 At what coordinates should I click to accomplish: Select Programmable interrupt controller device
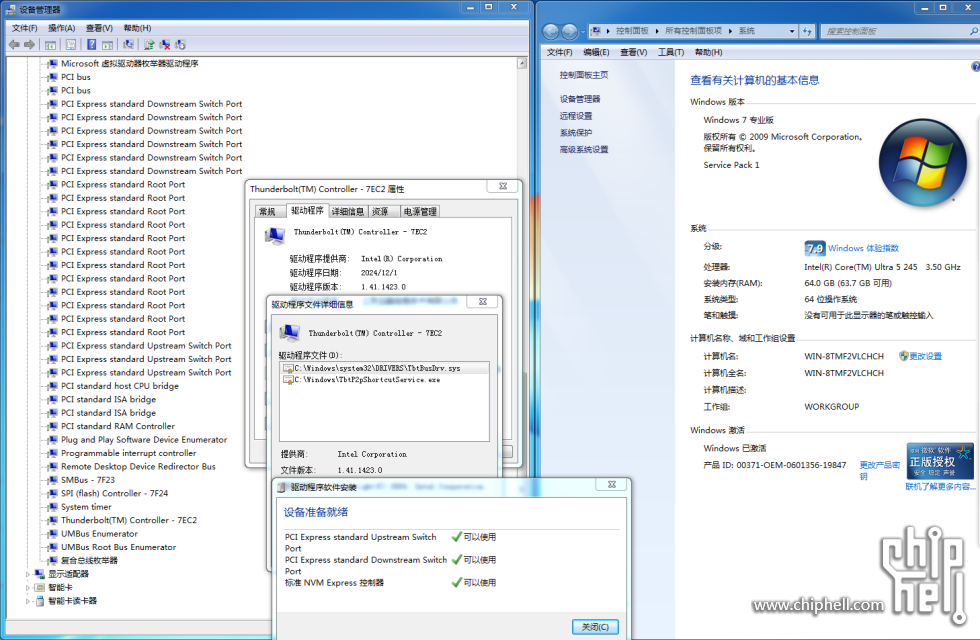(x=128, y=453)
